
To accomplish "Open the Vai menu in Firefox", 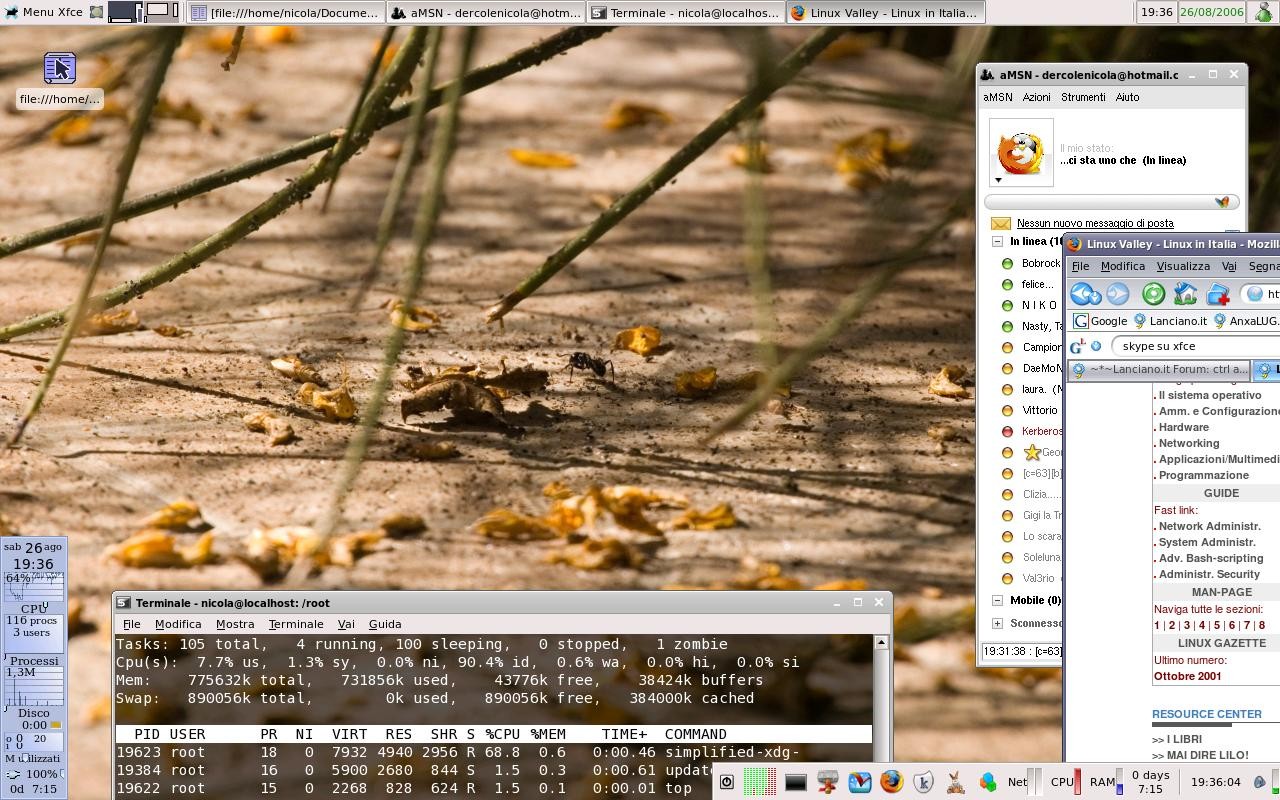I will pyautogui.click(x=1228, y=266).
